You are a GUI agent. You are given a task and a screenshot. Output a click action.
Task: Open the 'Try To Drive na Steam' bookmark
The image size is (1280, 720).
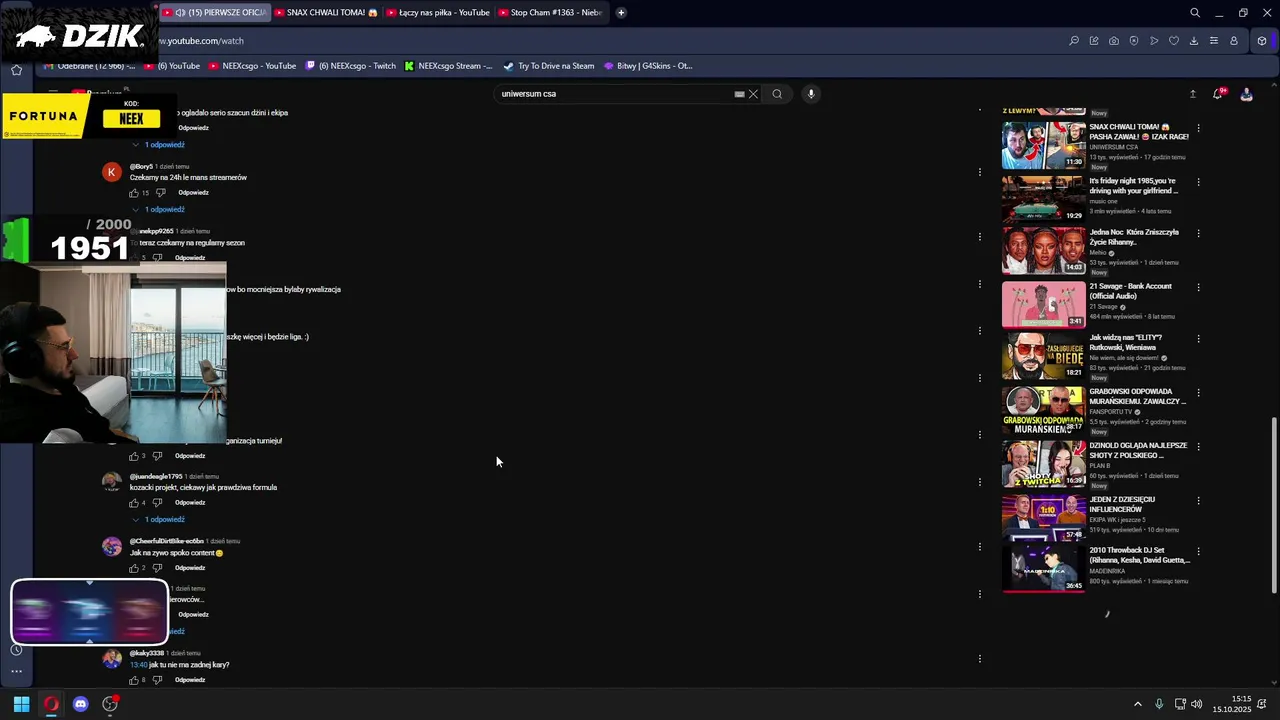549,66
